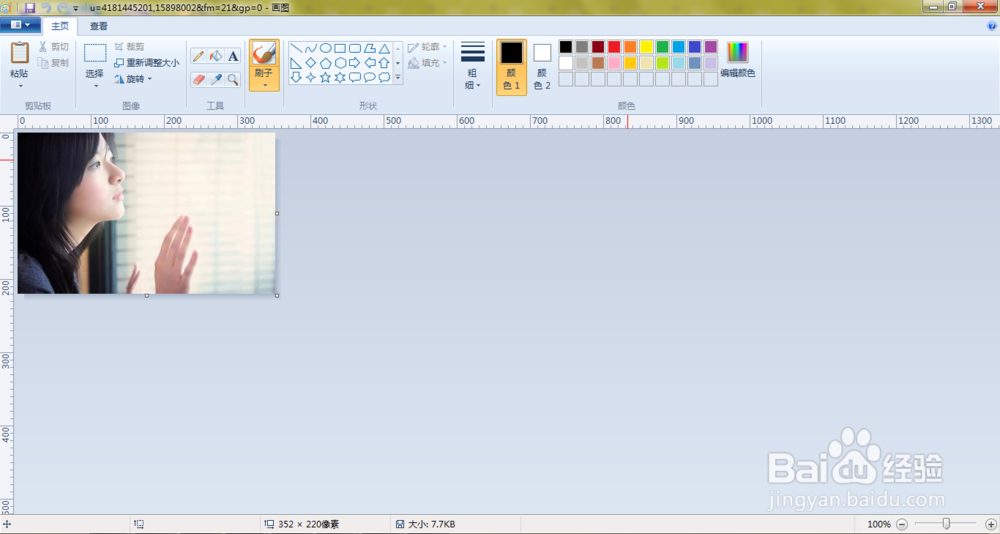Open Customize Quick Access Toolbar dropdown

[x=76, y=8]
